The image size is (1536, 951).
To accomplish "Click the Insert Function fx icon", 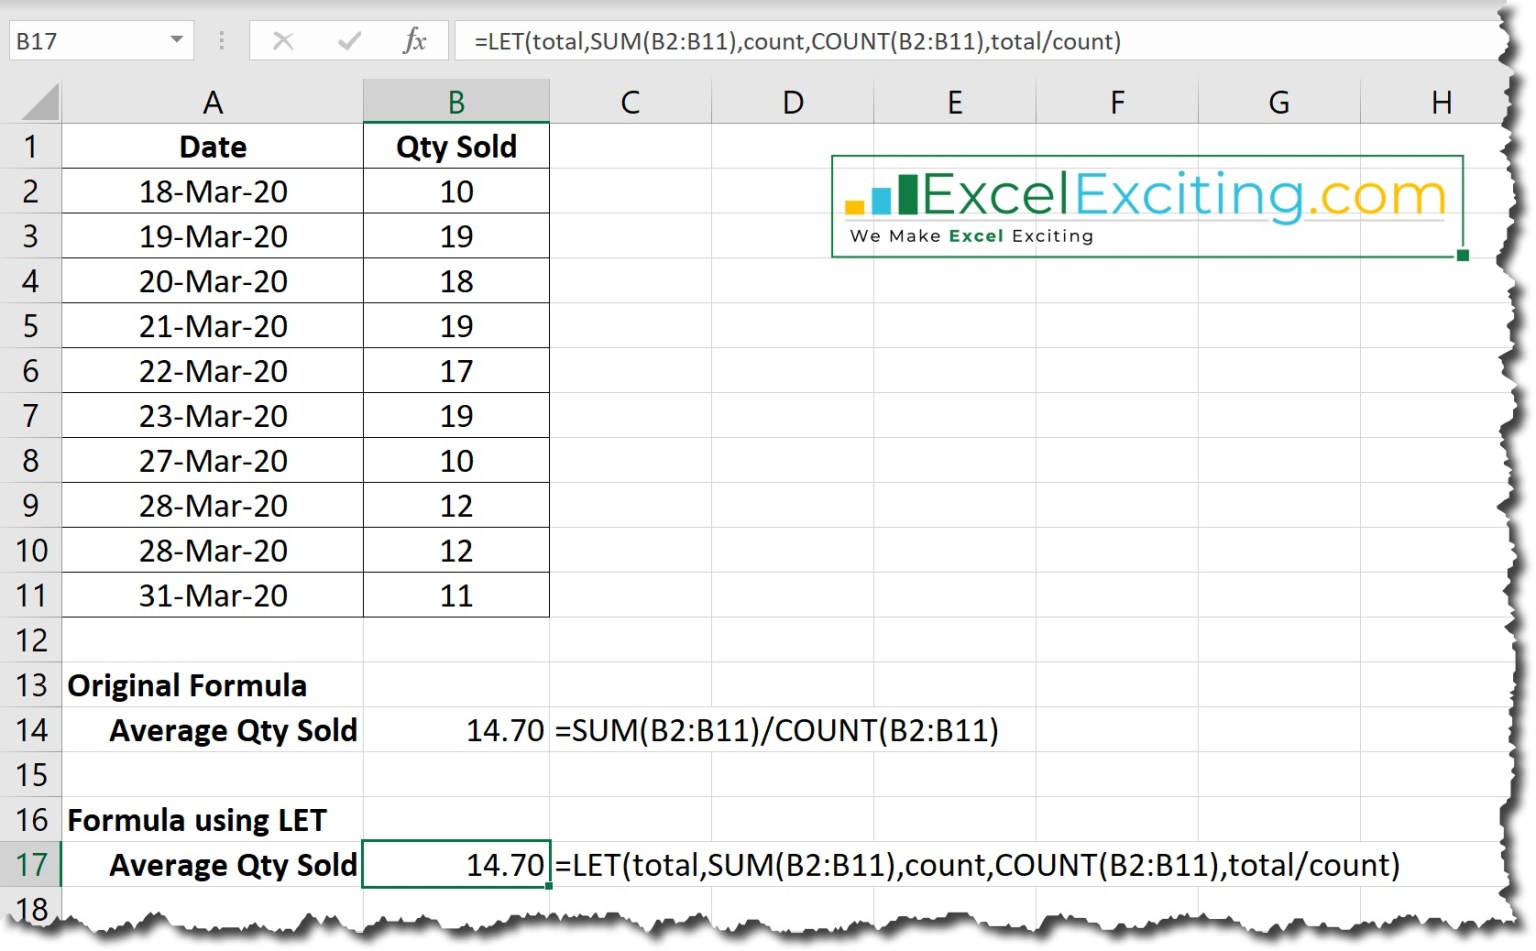I will [414, 41].
